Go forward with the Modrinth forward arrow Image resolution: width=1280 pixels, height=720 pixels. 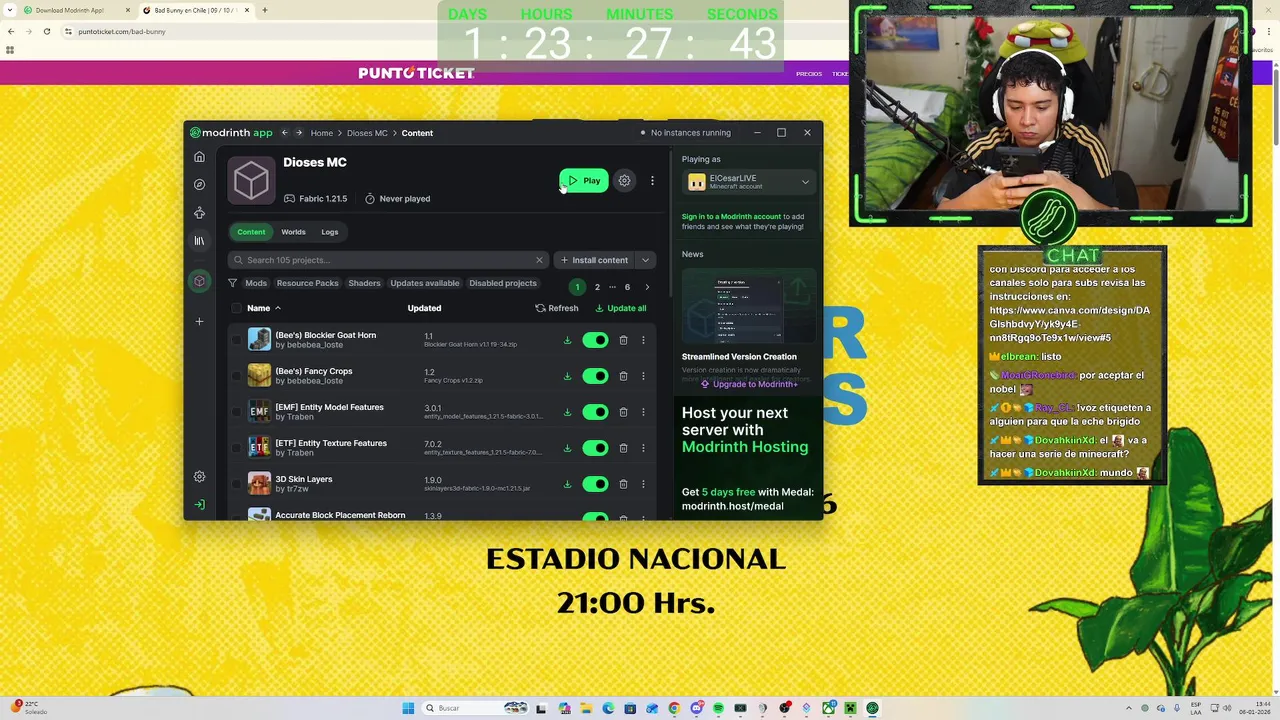(x=298, y=133)
